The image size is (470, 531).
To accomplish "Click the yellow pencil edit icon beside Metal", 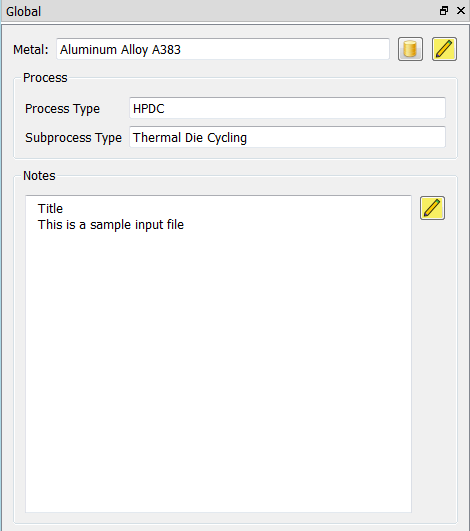I will pyautogui.click(x=444, y=49).
